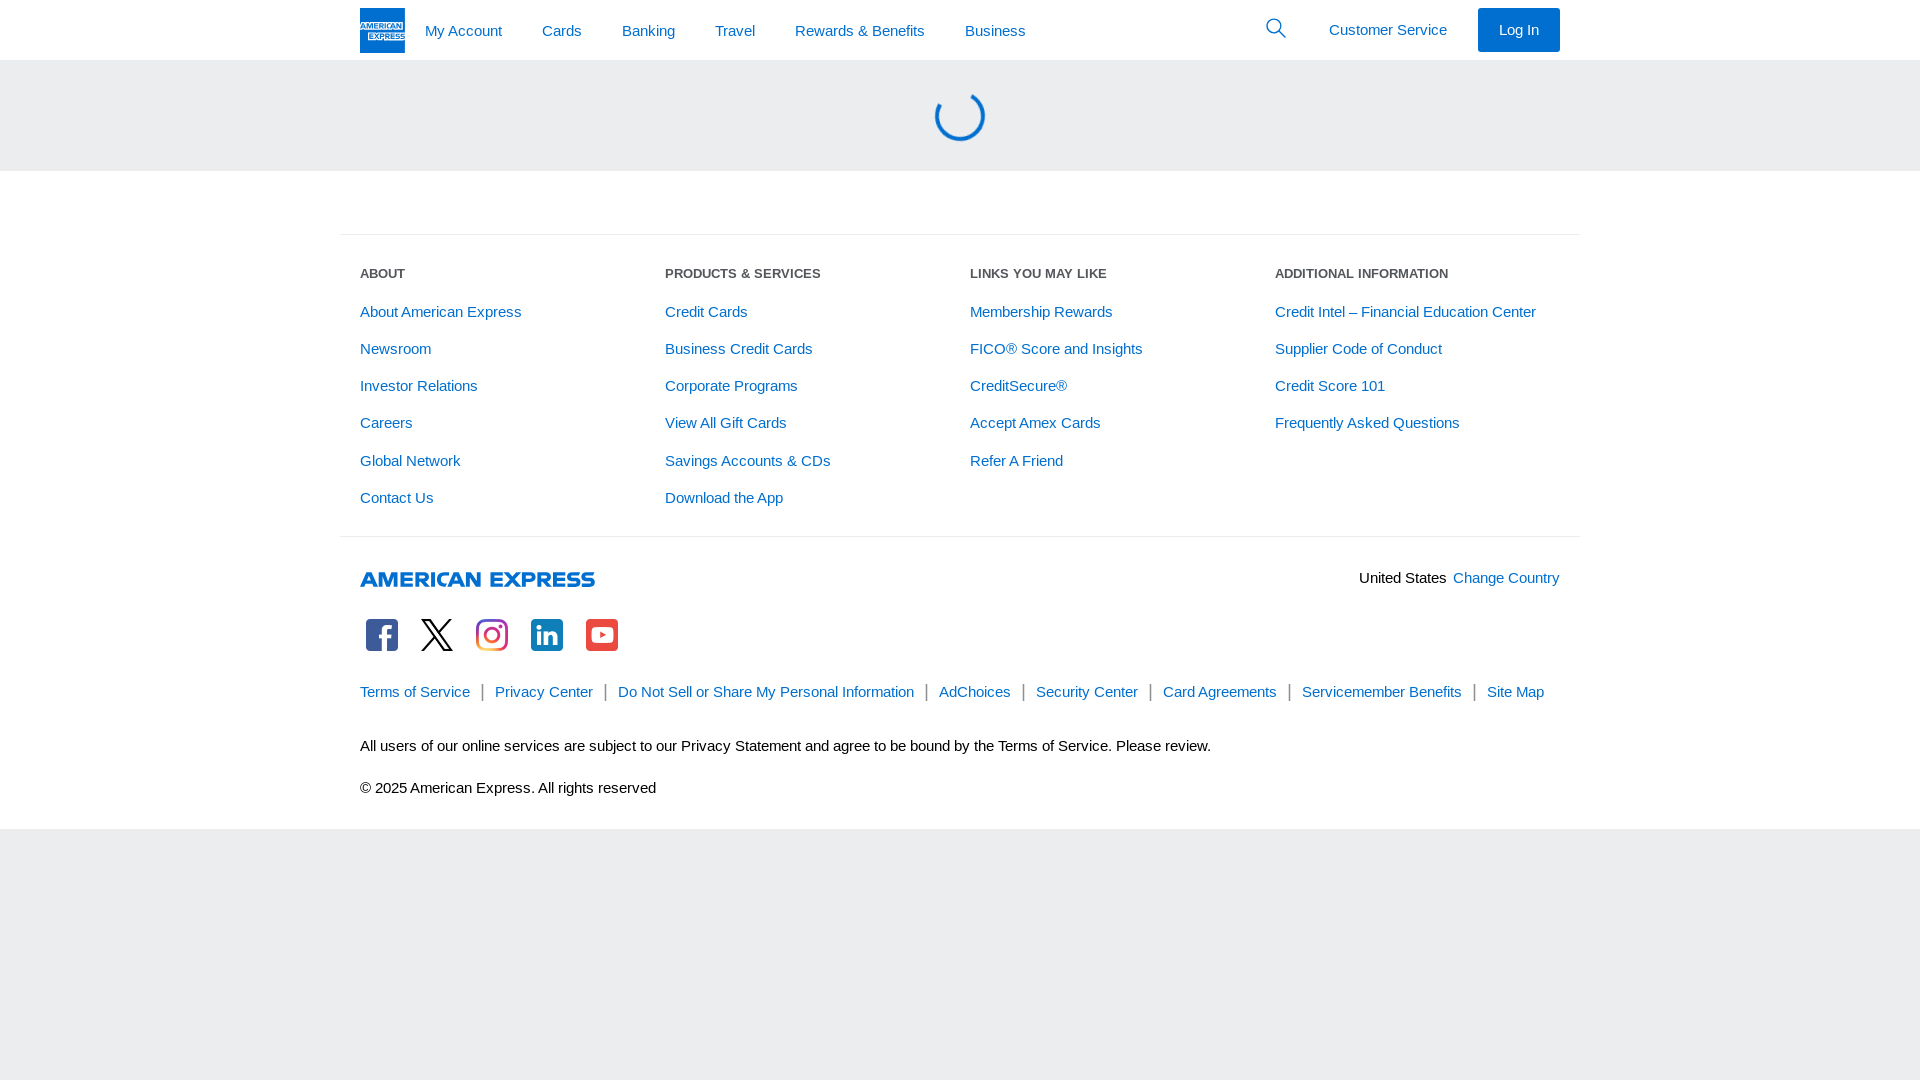
Task: Visit the Newsroom link
Action: pyautogui.click(x=395, y=349)
